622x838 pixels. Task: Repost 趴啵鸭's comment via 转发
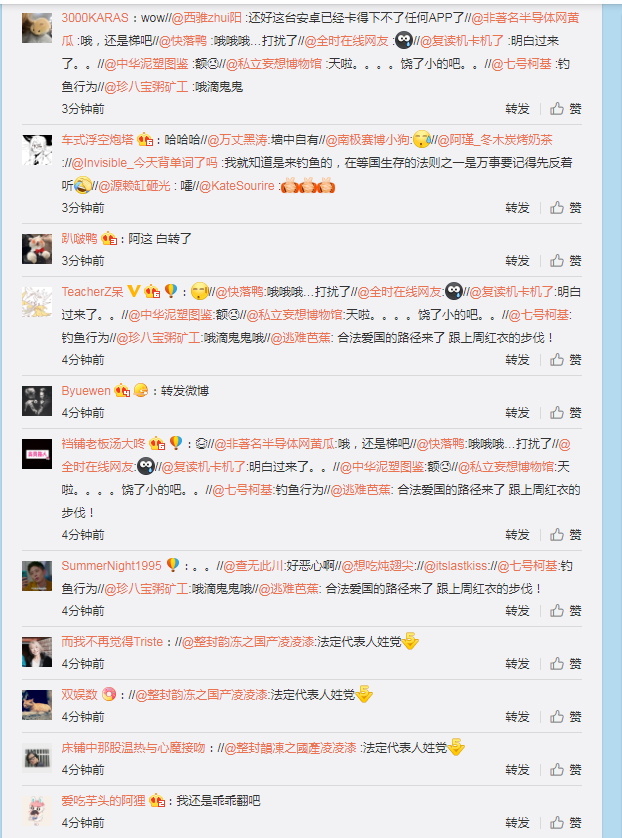[517, 261]
